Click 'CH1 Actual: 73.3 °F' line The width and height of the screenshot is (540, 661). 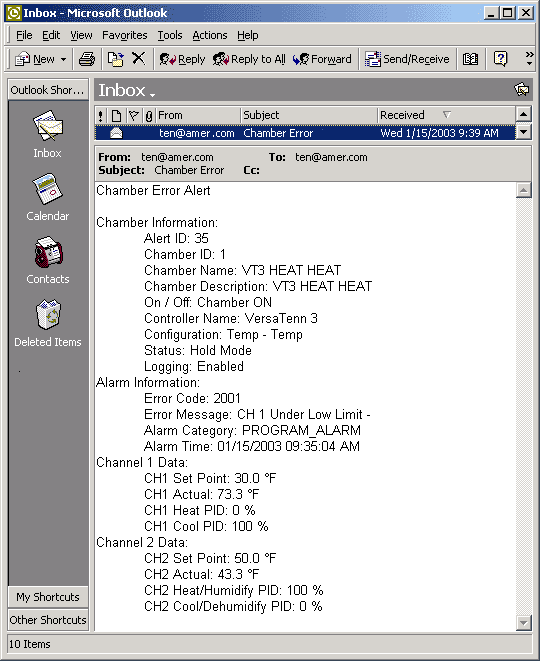(x=201, y=494)
